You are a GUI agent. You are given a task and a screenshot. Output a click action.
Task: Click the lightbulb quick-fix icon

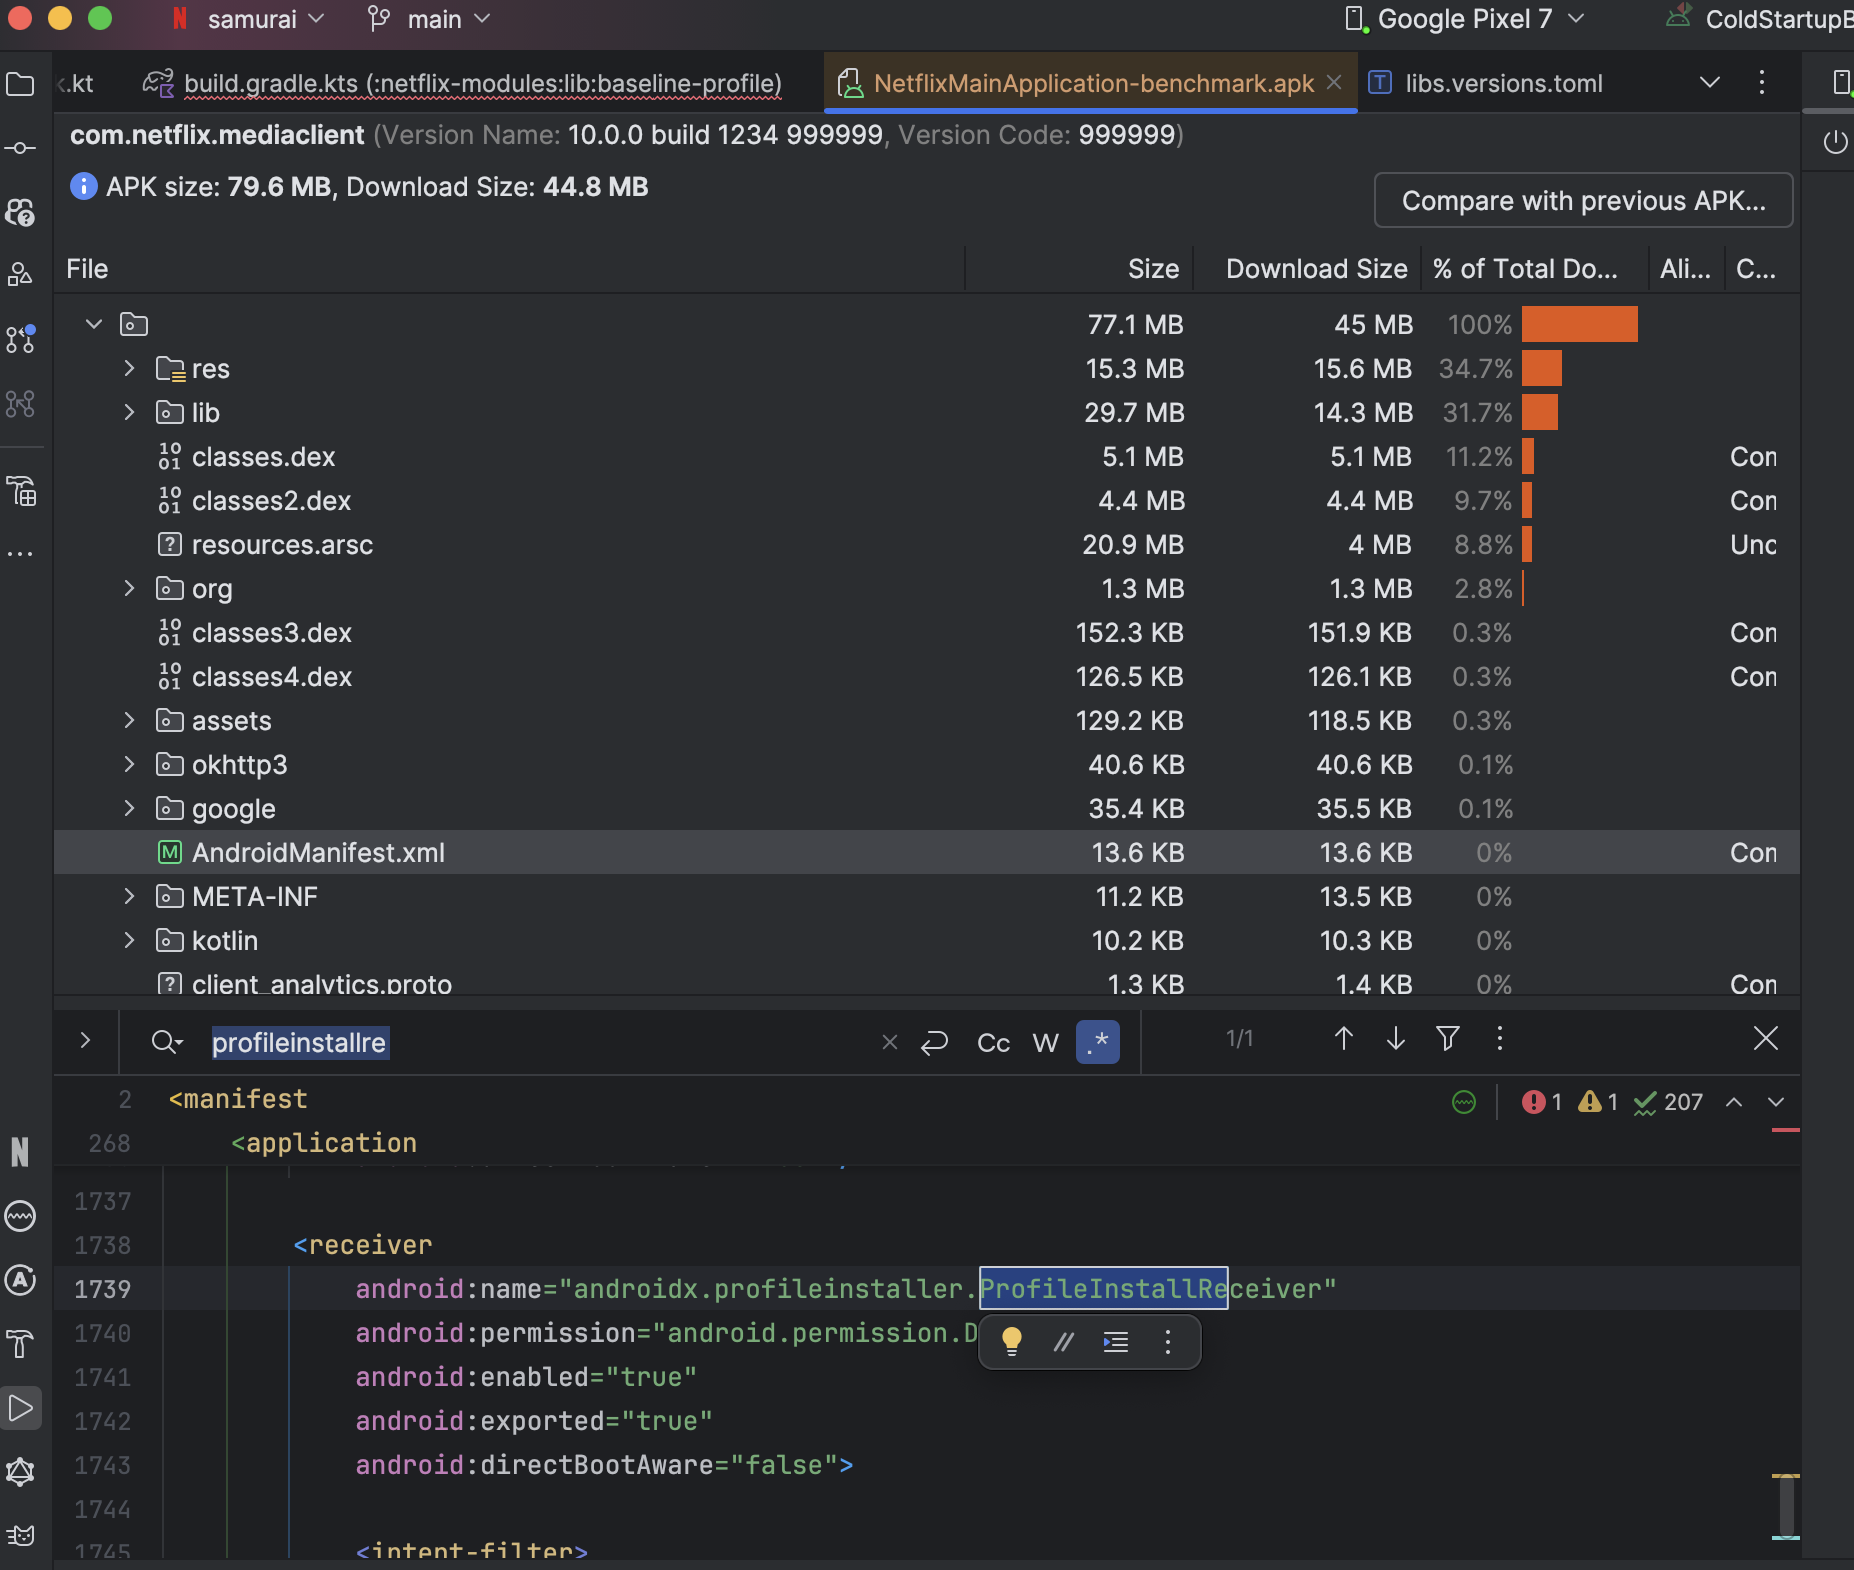click(x=1011, y=1341)
